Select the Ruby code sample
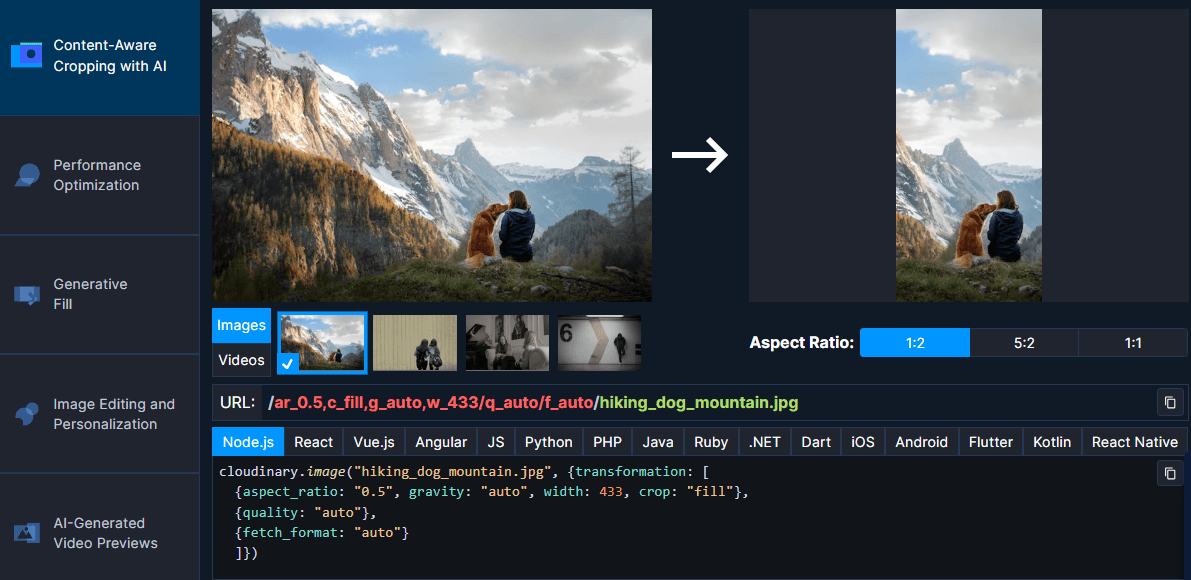The width and height of the screenshot is (1191, 580). 711,441
